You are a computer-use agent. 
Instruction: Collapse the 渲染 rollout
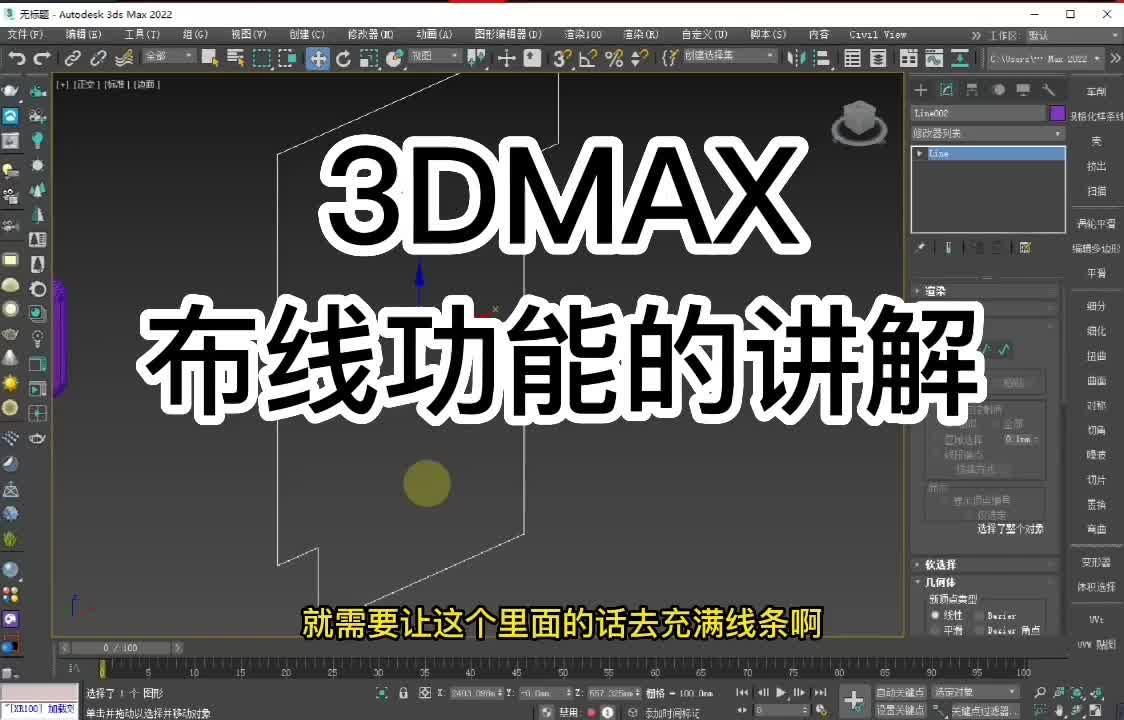point(935,291)
